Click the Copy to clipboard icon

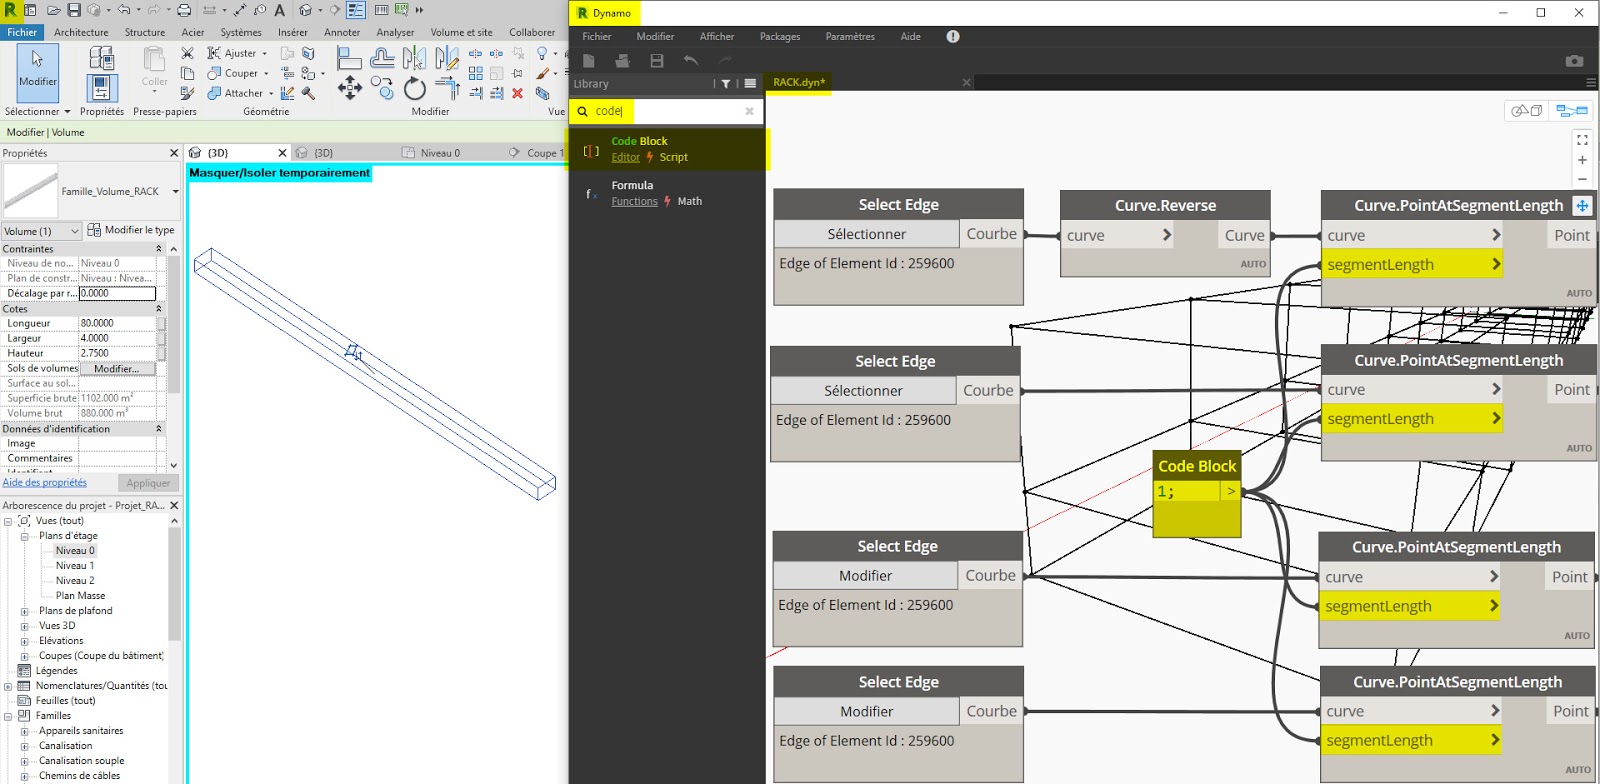(x=187, y=73)
